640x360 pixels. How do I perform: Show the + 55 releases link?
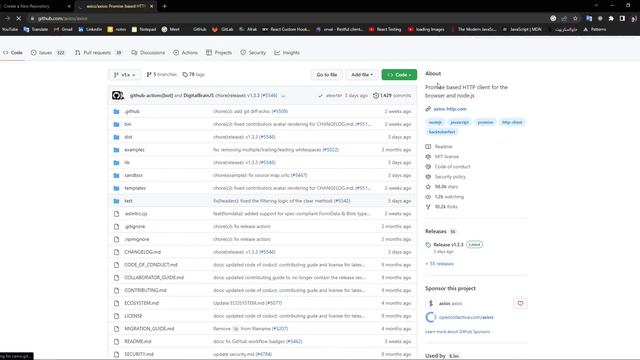(x=440, y=264)
